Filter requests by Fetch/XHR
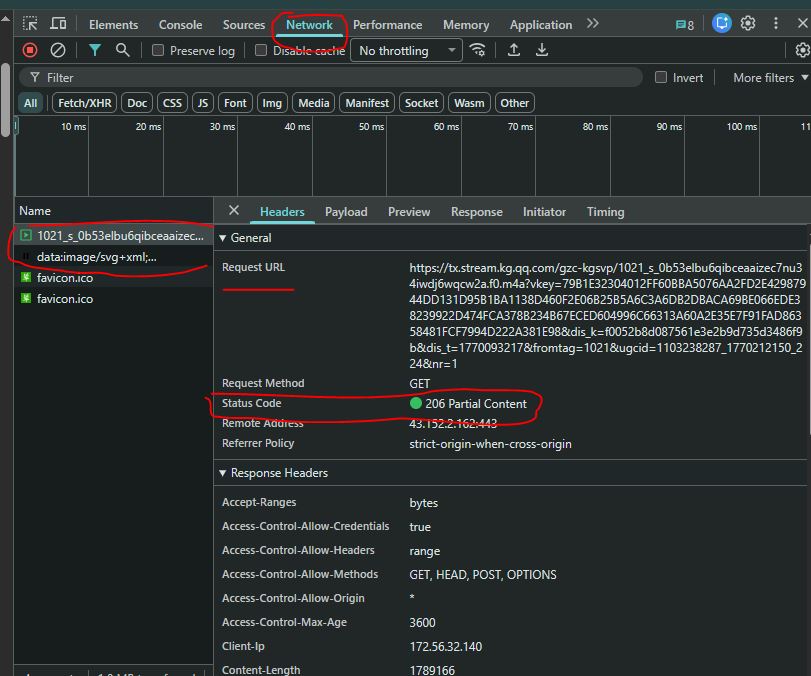Viewport: 811px width, 676px height. tap(85, 103)
